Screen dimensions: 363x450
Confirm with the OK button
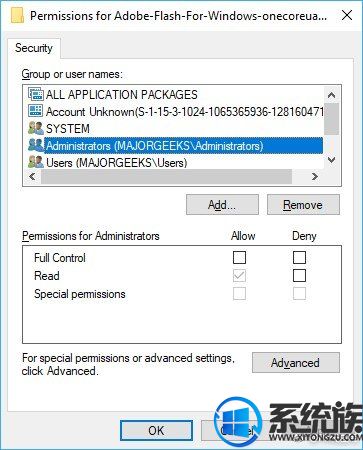pos(156,430)
